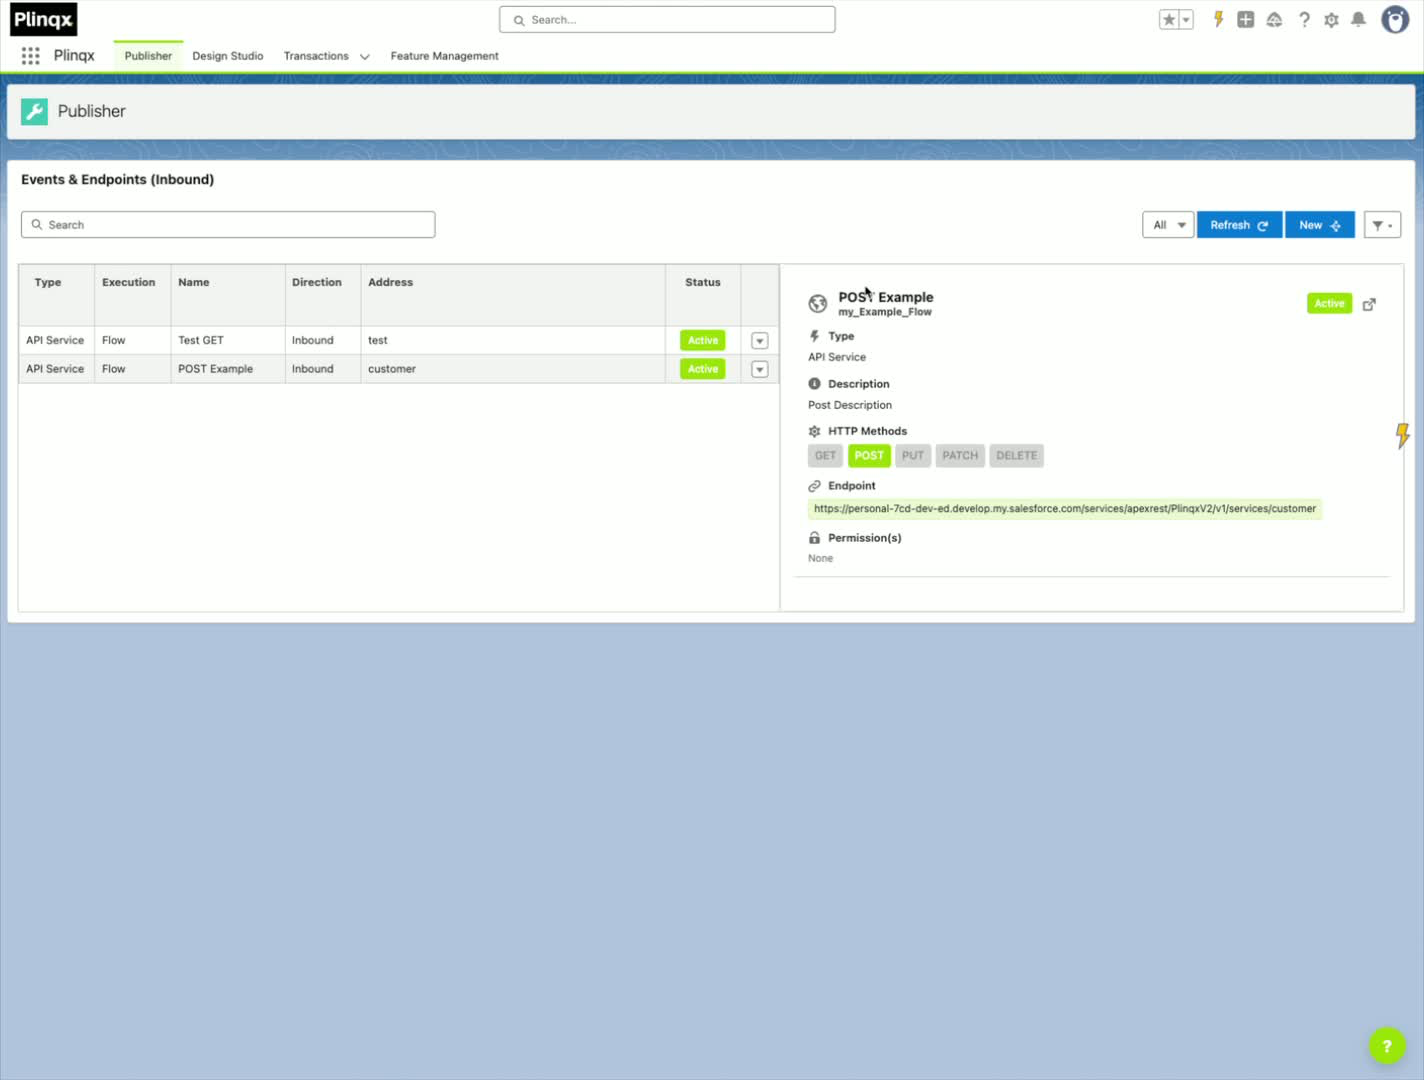Open POST Example in new window icon
The height and width of the screenshot is (1080, 1424).
(1369, 304)
